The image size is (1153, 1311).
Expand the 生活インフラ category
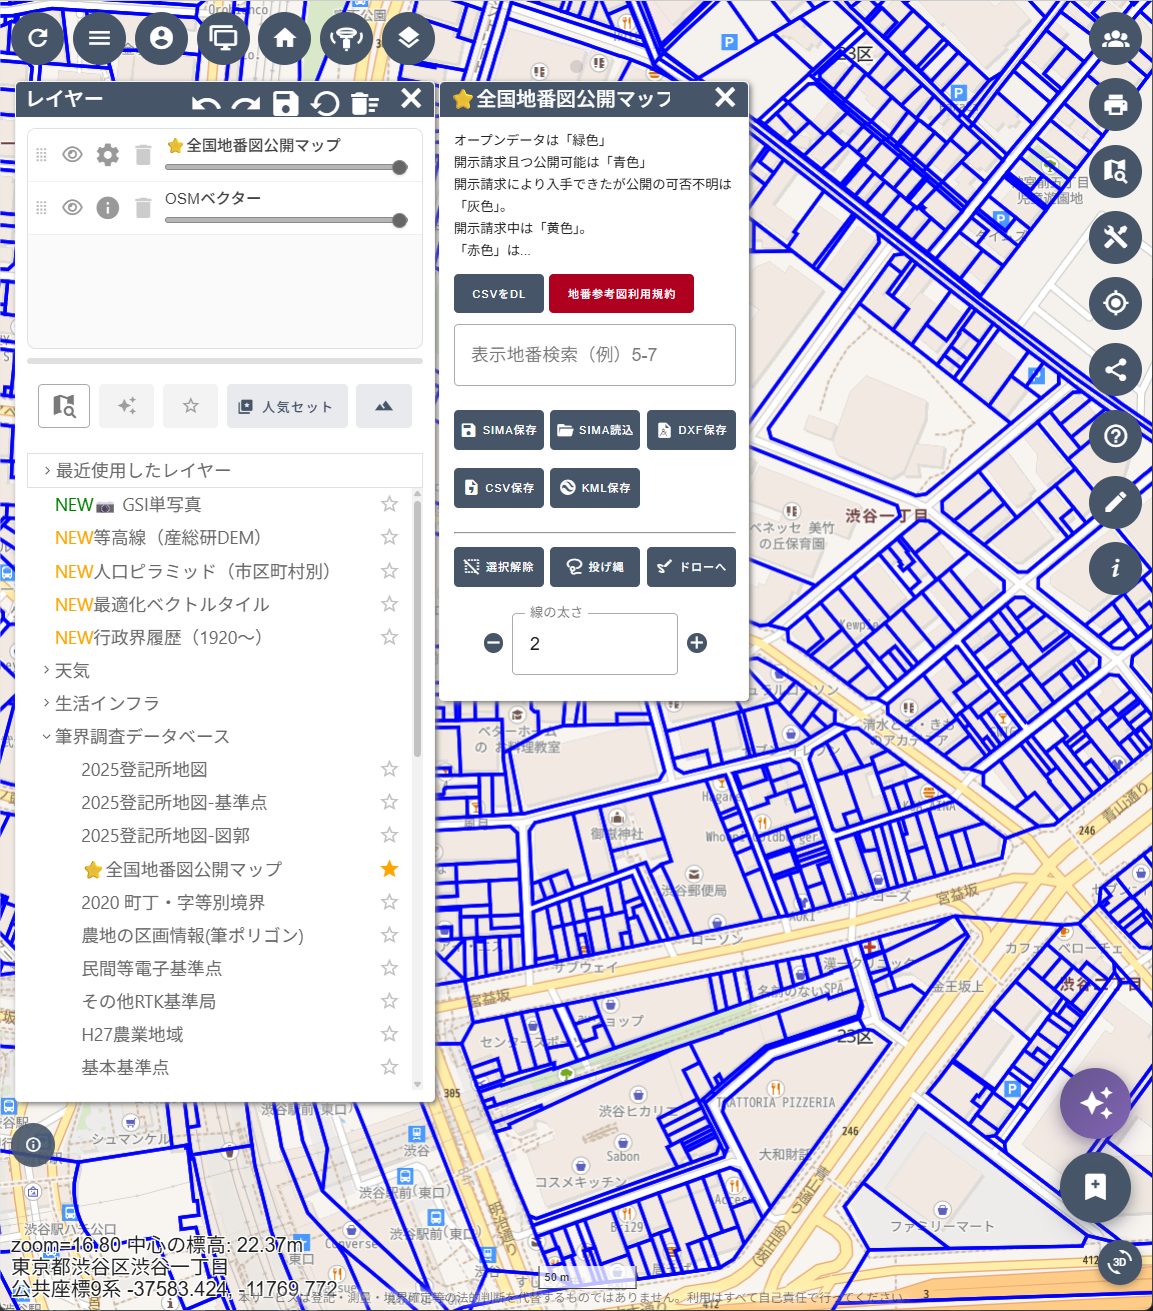106,703
